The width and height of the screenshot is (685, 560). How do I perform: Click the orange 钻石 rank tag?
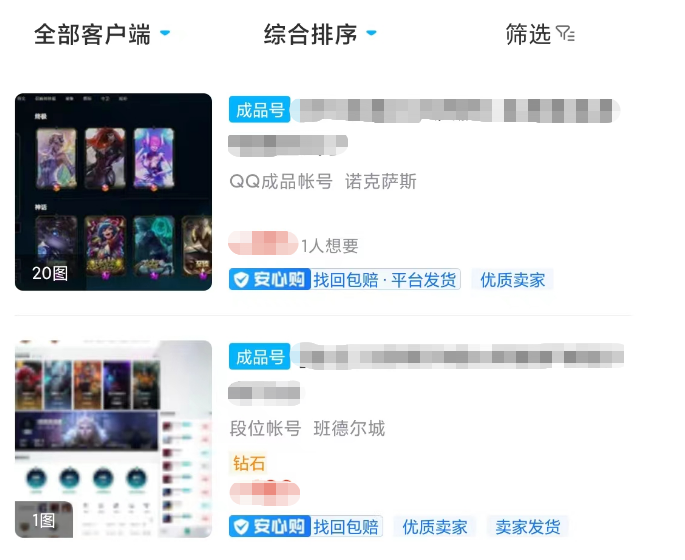tap(249, 463)
